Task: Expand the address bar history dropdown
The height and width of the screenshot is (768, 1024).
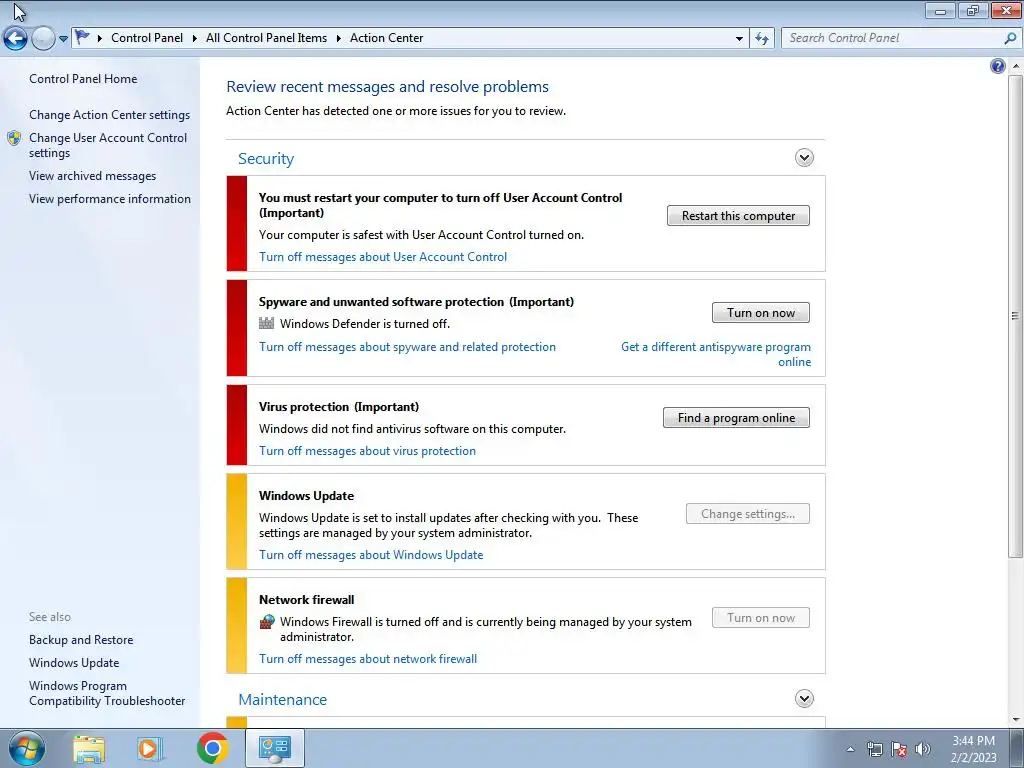Action: (739, 39)
